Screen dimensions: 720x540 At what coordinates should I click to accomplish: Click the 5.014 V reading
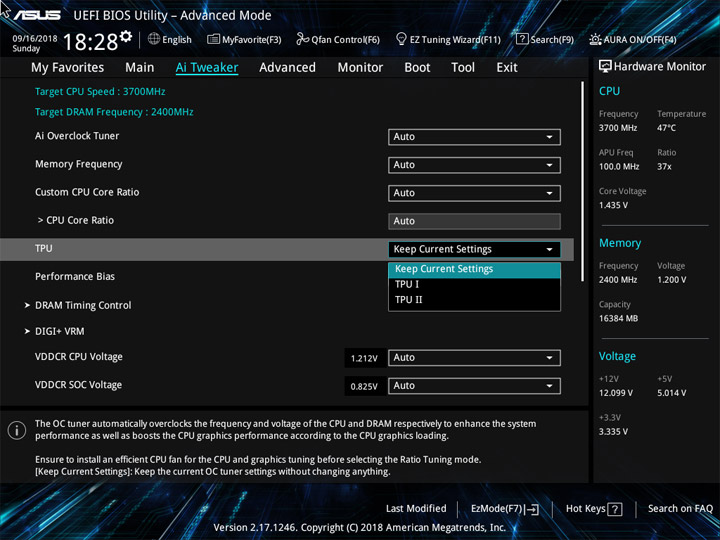click(x=672, y=393)
